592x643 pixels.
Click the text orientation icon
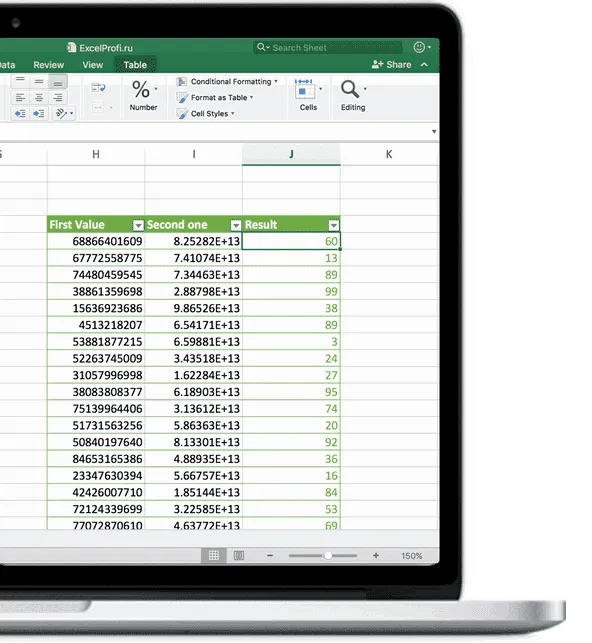[x=61, y=113]
